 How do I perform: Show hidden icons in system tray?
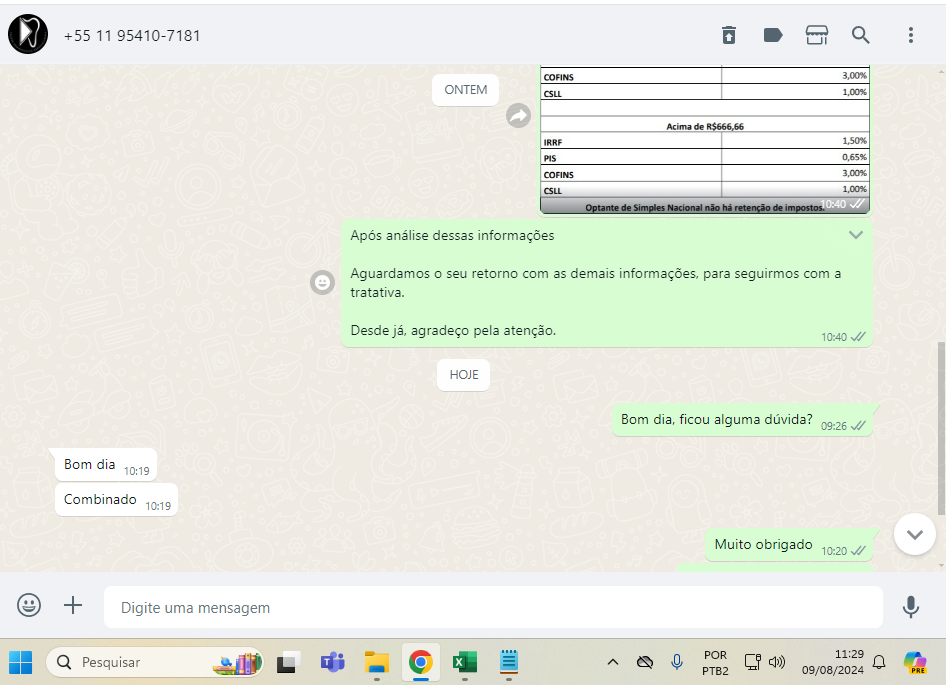[613, 662]
